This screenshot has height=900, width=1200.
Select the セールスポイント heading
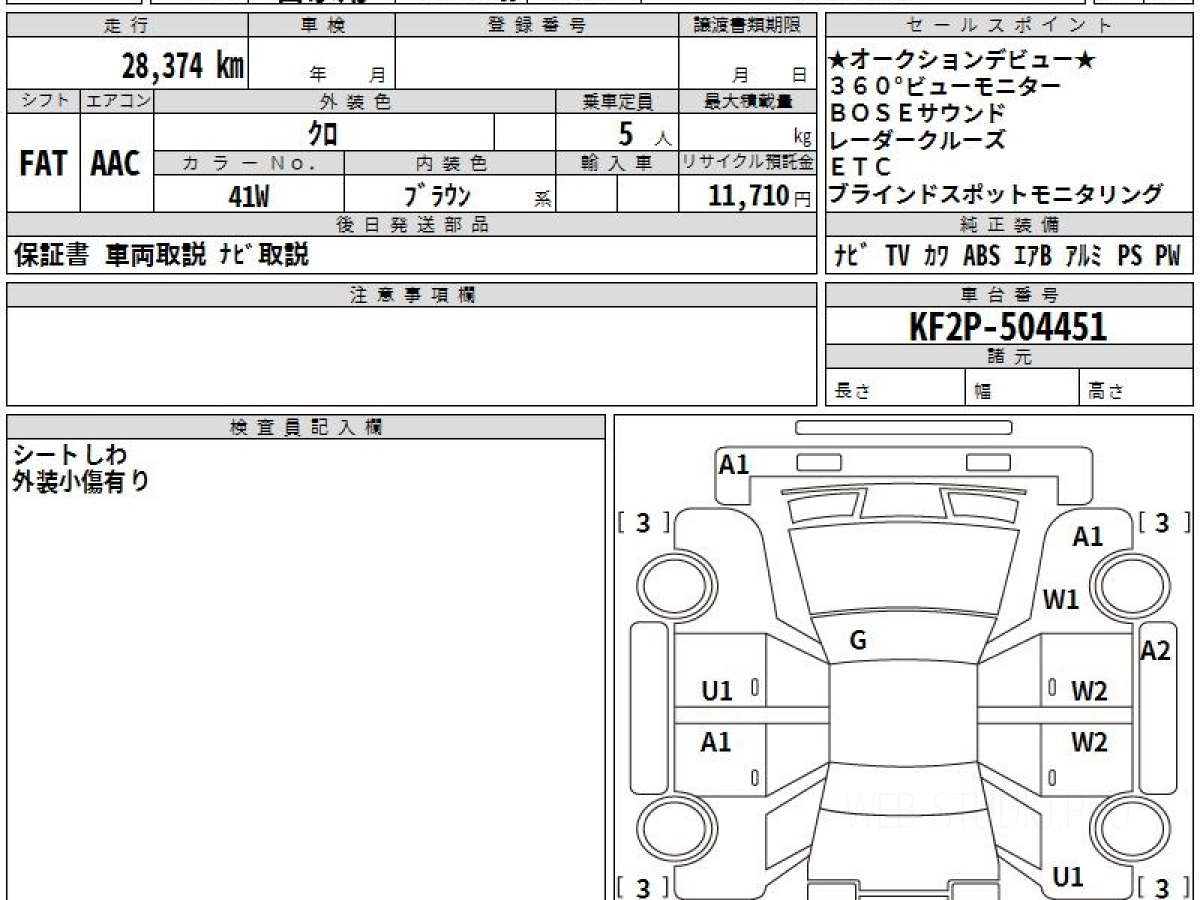point(1010,26)
